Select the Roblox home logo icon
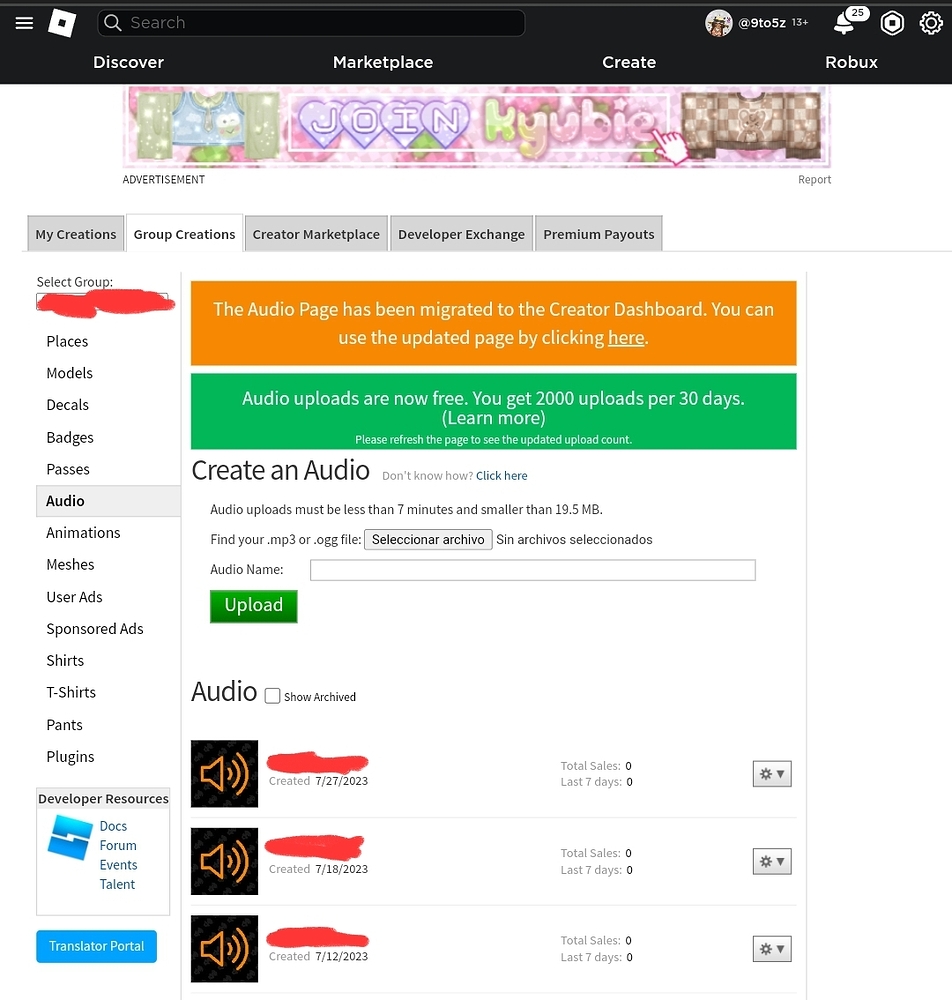The height and width of the screenshot is (1000, 952). (x=61, y=23)
